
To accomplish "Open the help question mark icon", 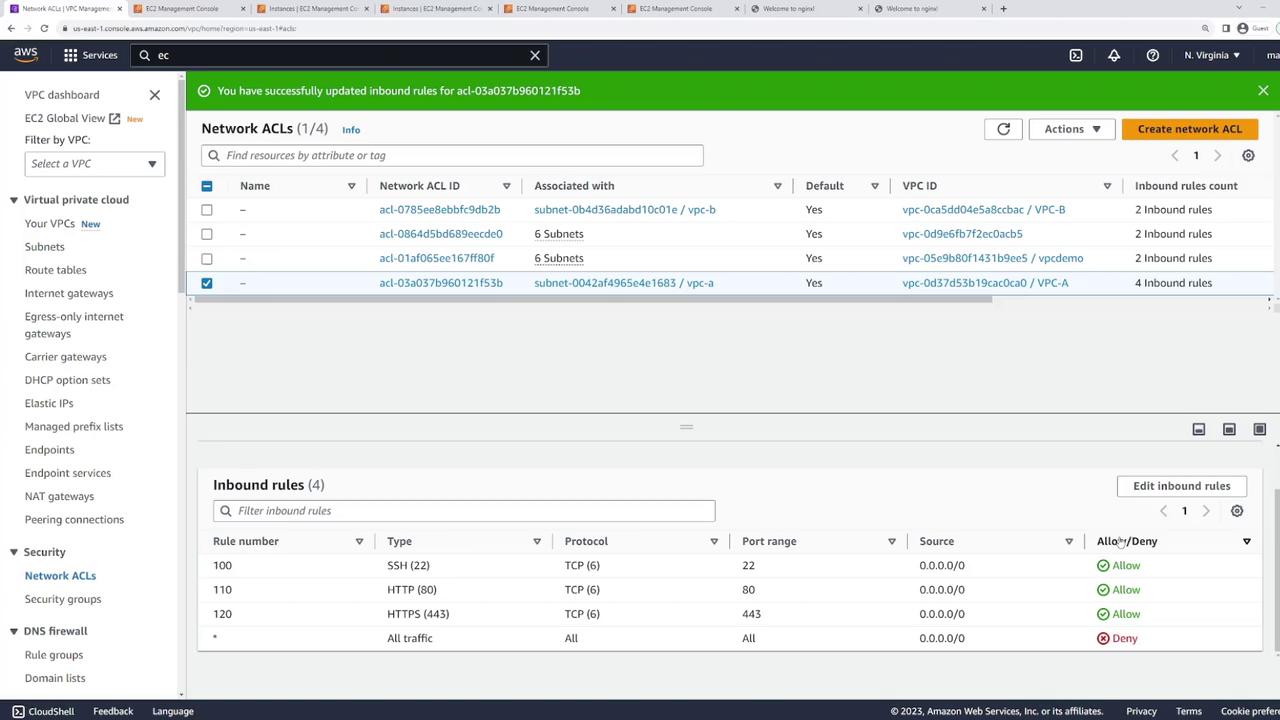I will point(1153,55).
